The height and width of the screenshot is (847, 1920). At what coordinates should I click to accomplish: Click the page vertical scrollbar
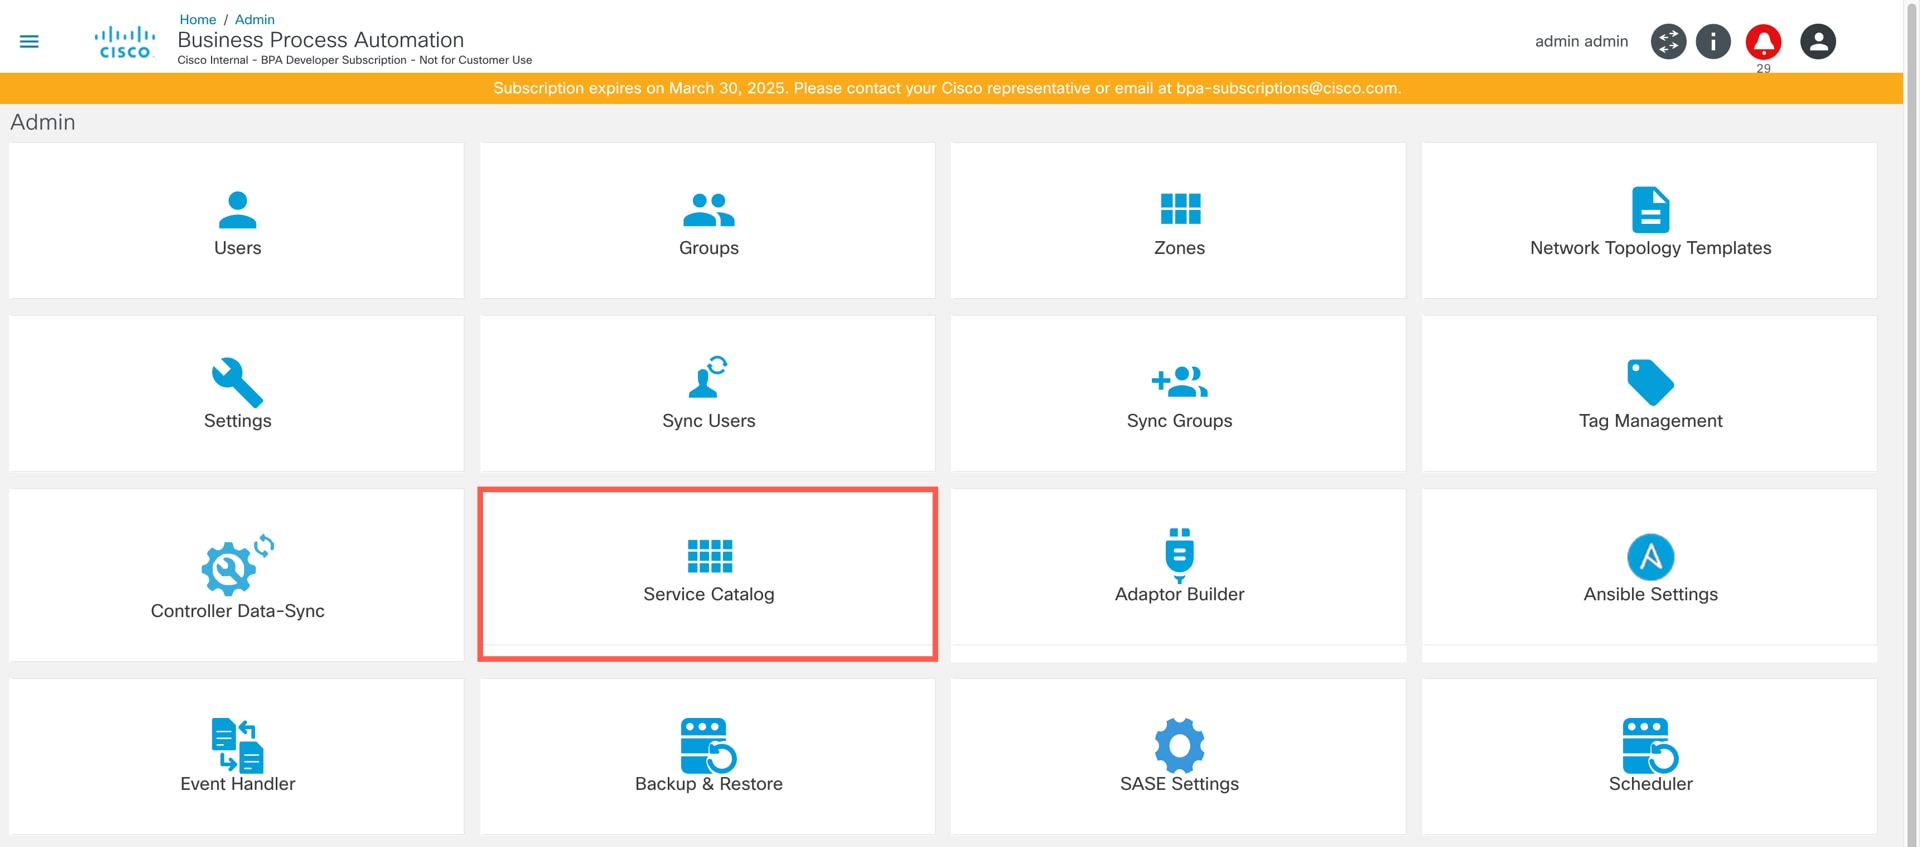tap(1911, 423)
